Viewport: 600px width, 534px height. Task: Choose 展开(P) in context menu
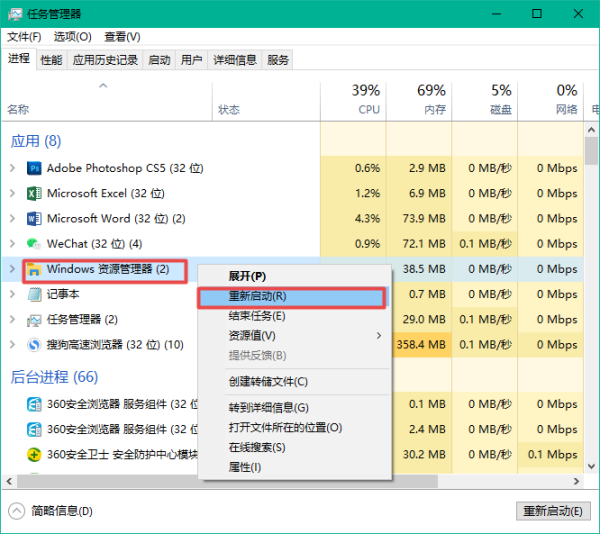click(295, 277)
